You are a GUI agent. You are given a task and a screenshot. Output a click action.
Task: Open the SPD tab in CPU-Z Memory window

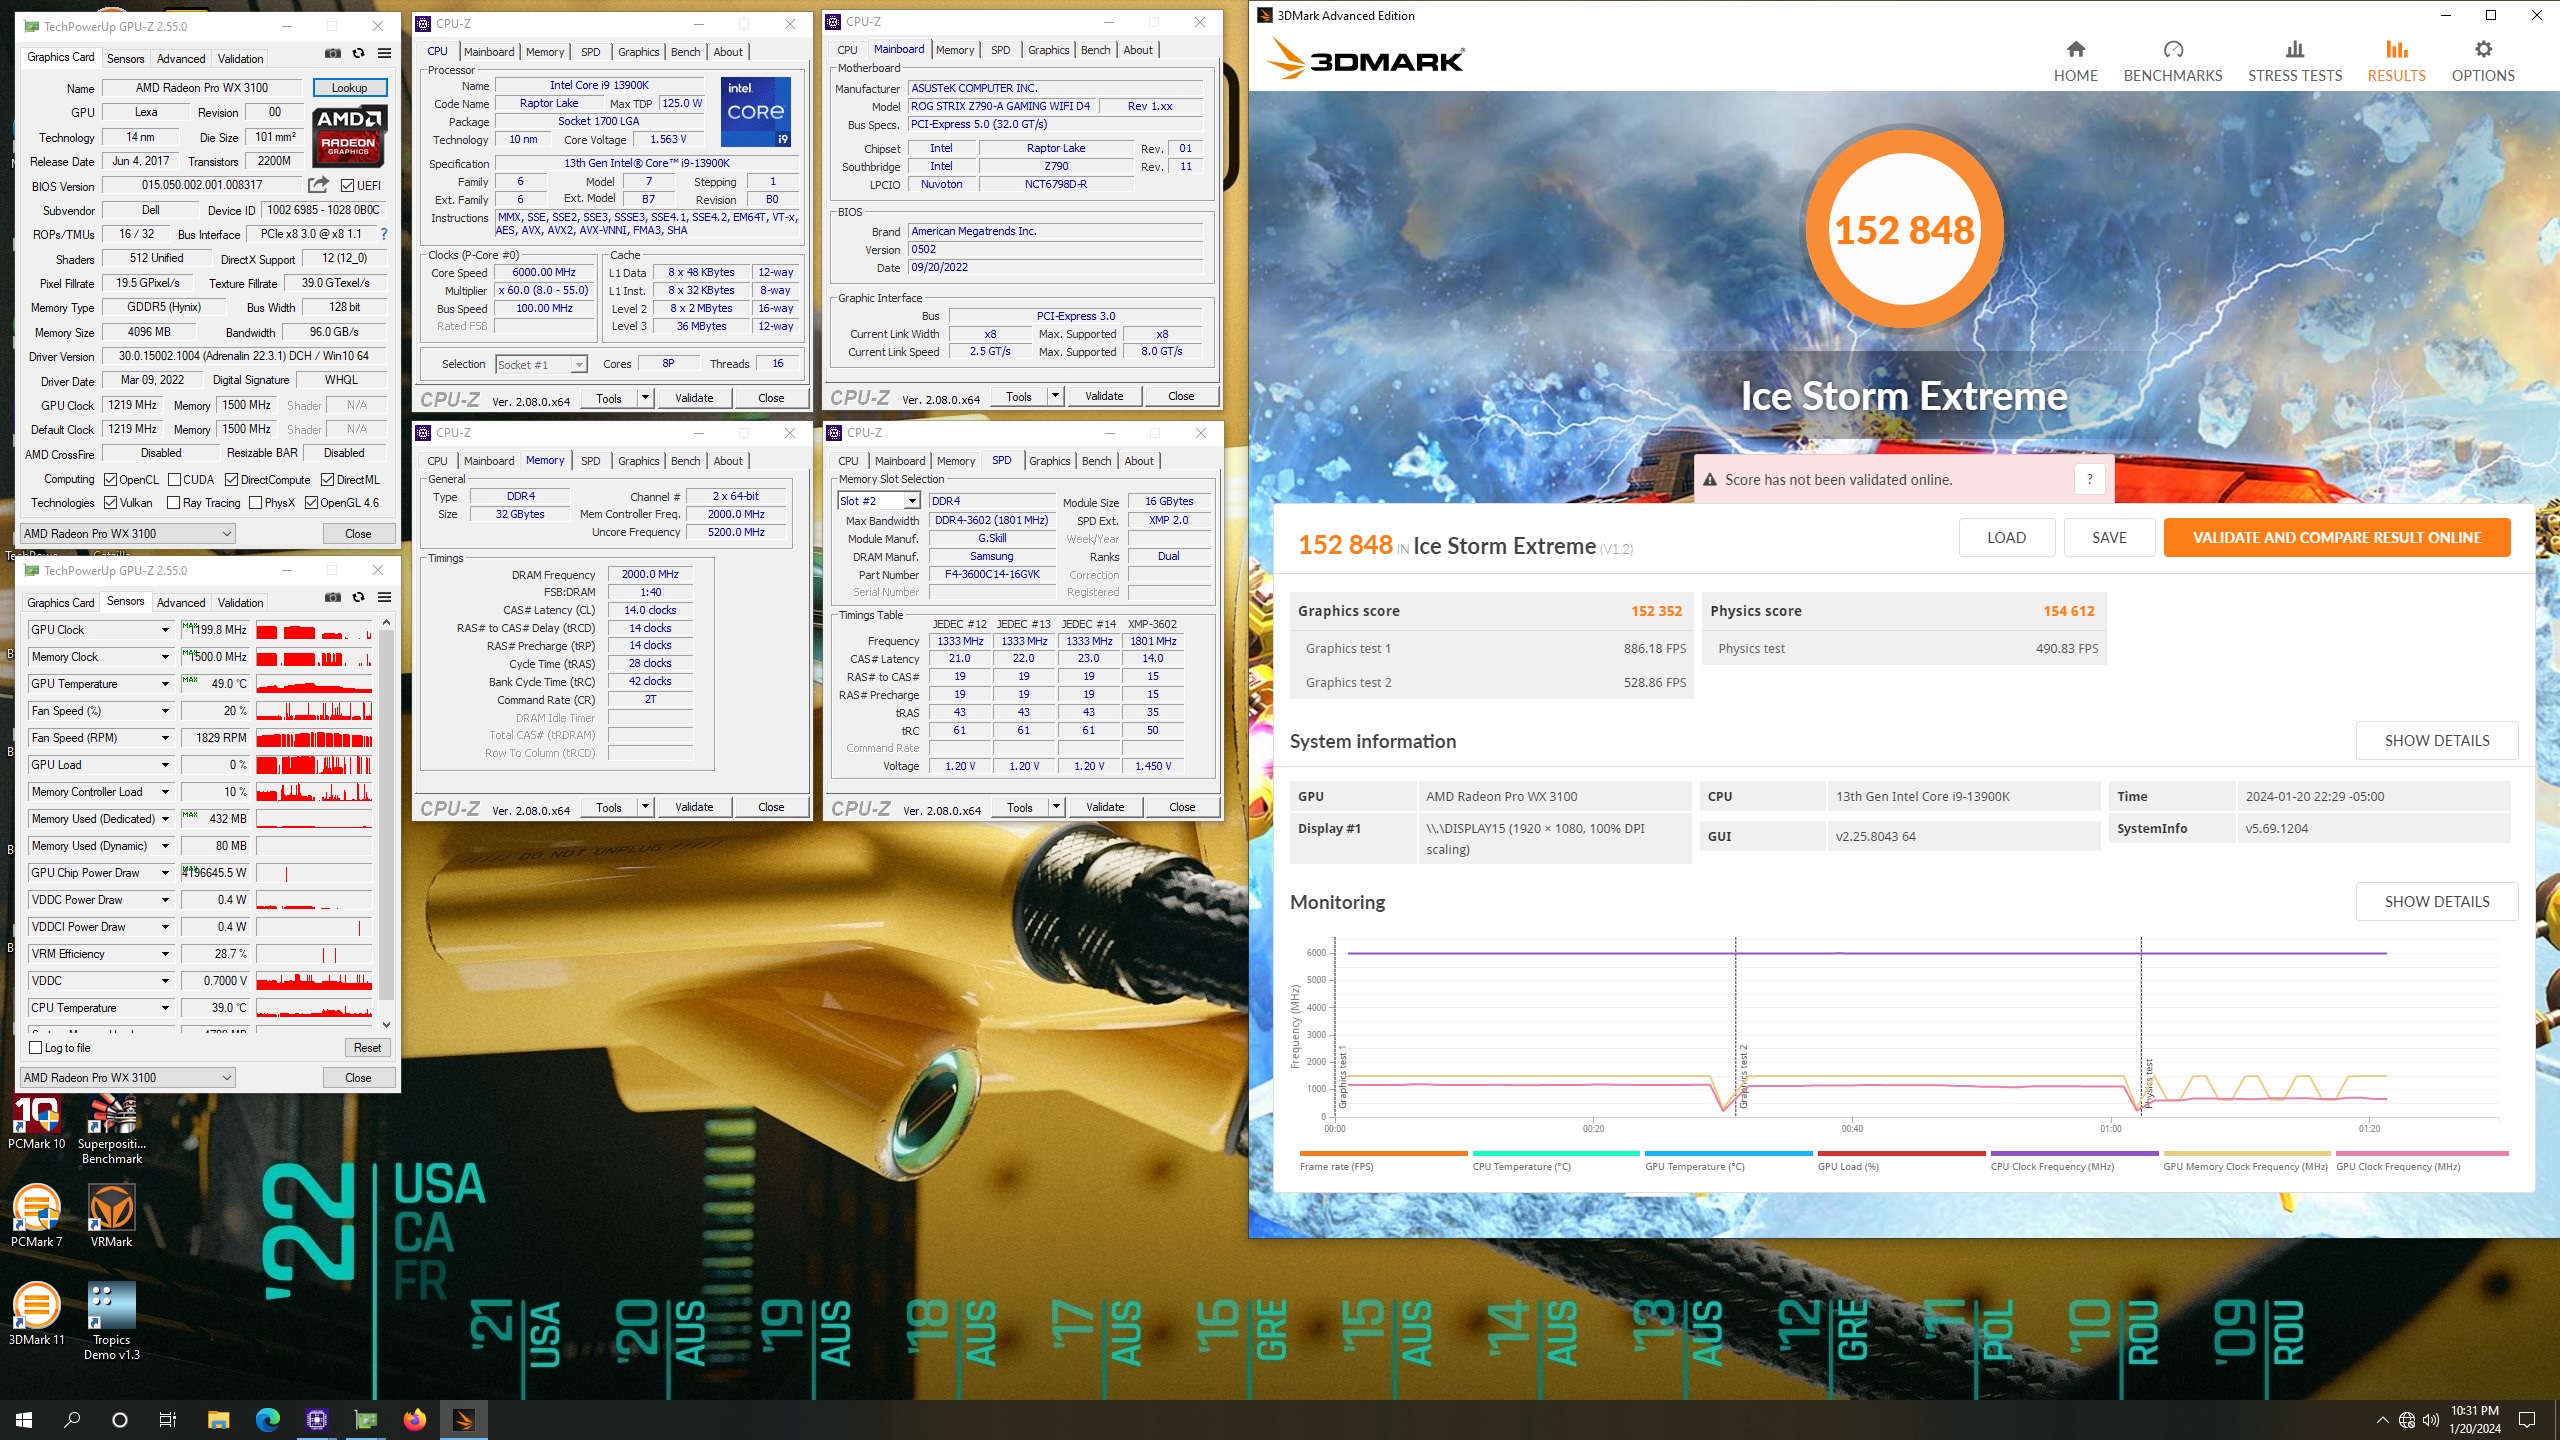591,461
